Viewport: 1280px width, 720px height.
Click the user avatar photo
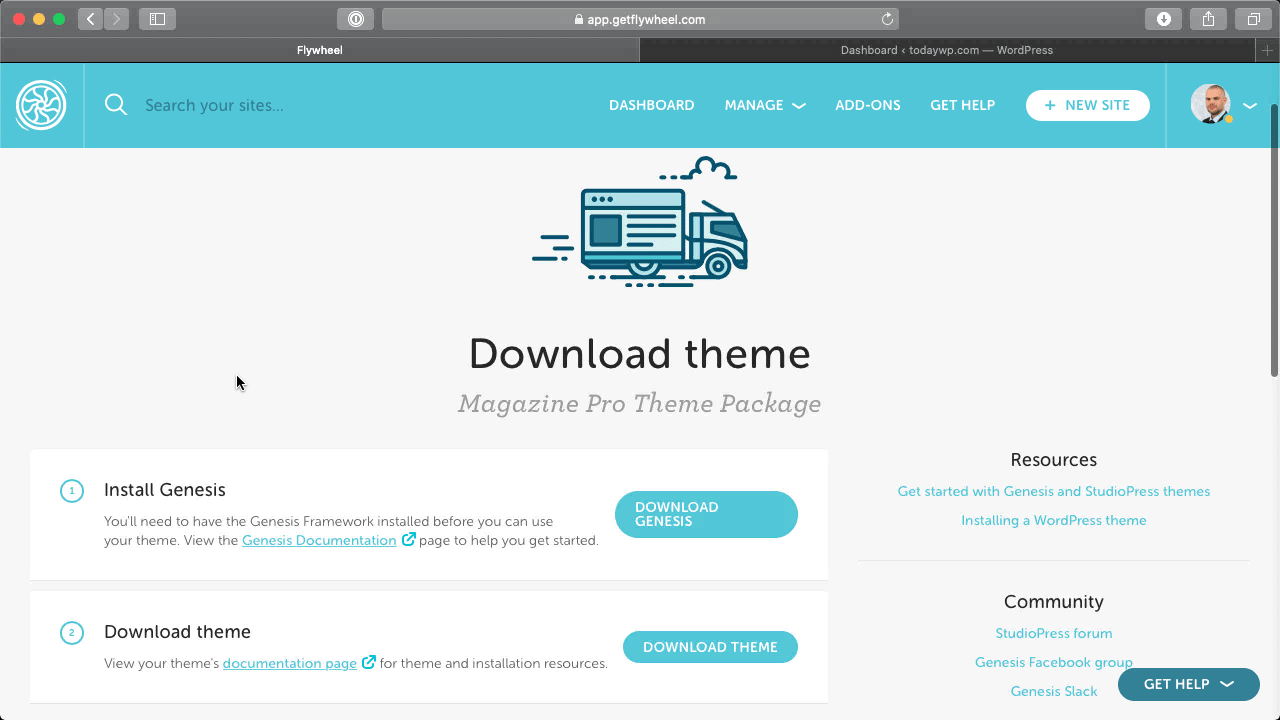[x=1211, y=104]
